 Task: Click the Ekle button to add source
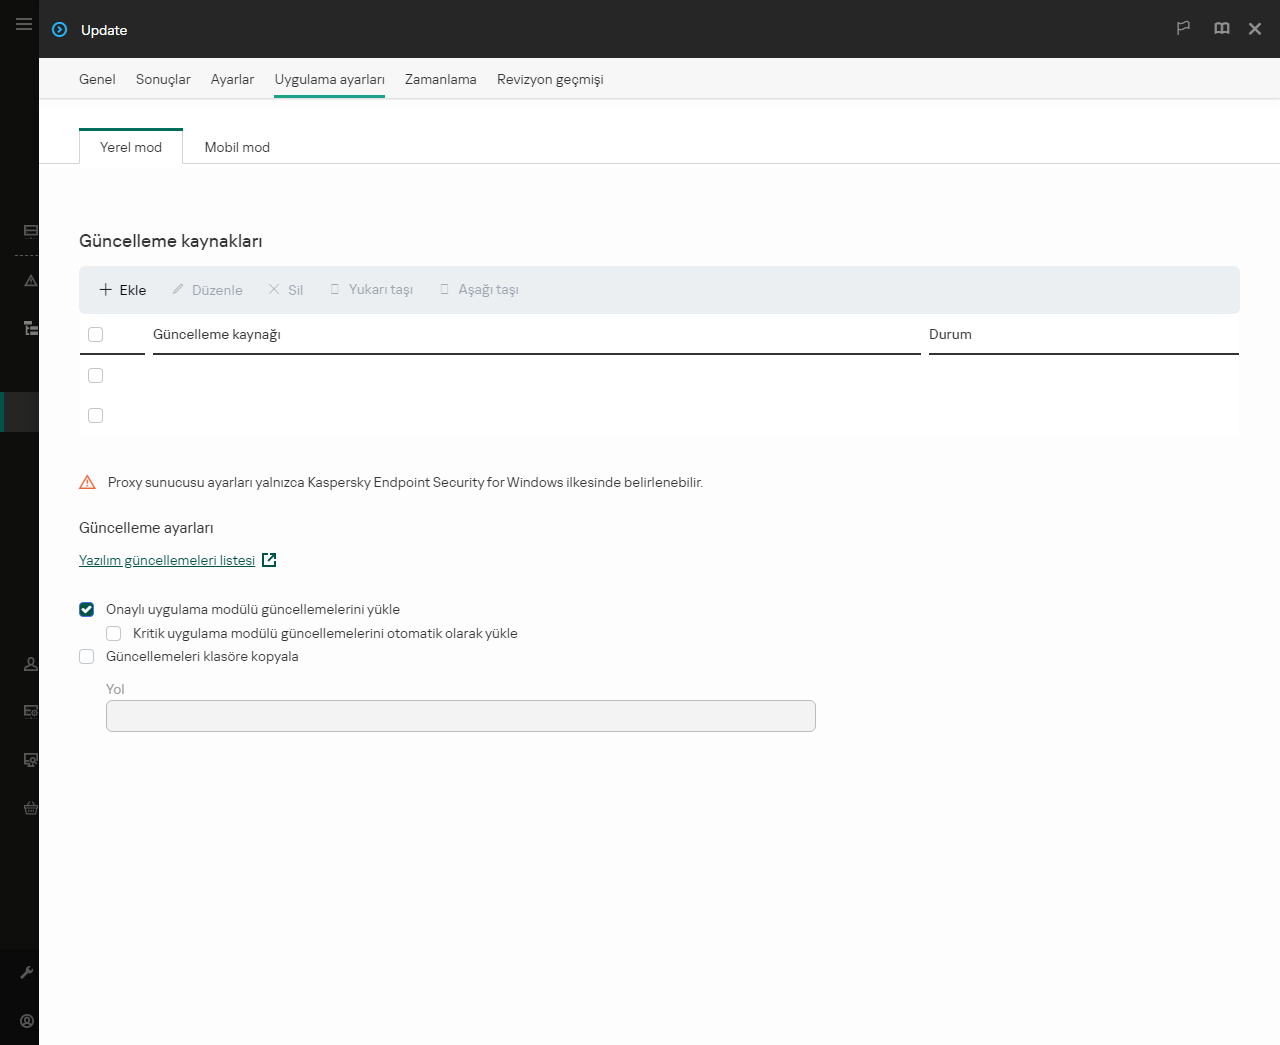[x=123, y=290]
